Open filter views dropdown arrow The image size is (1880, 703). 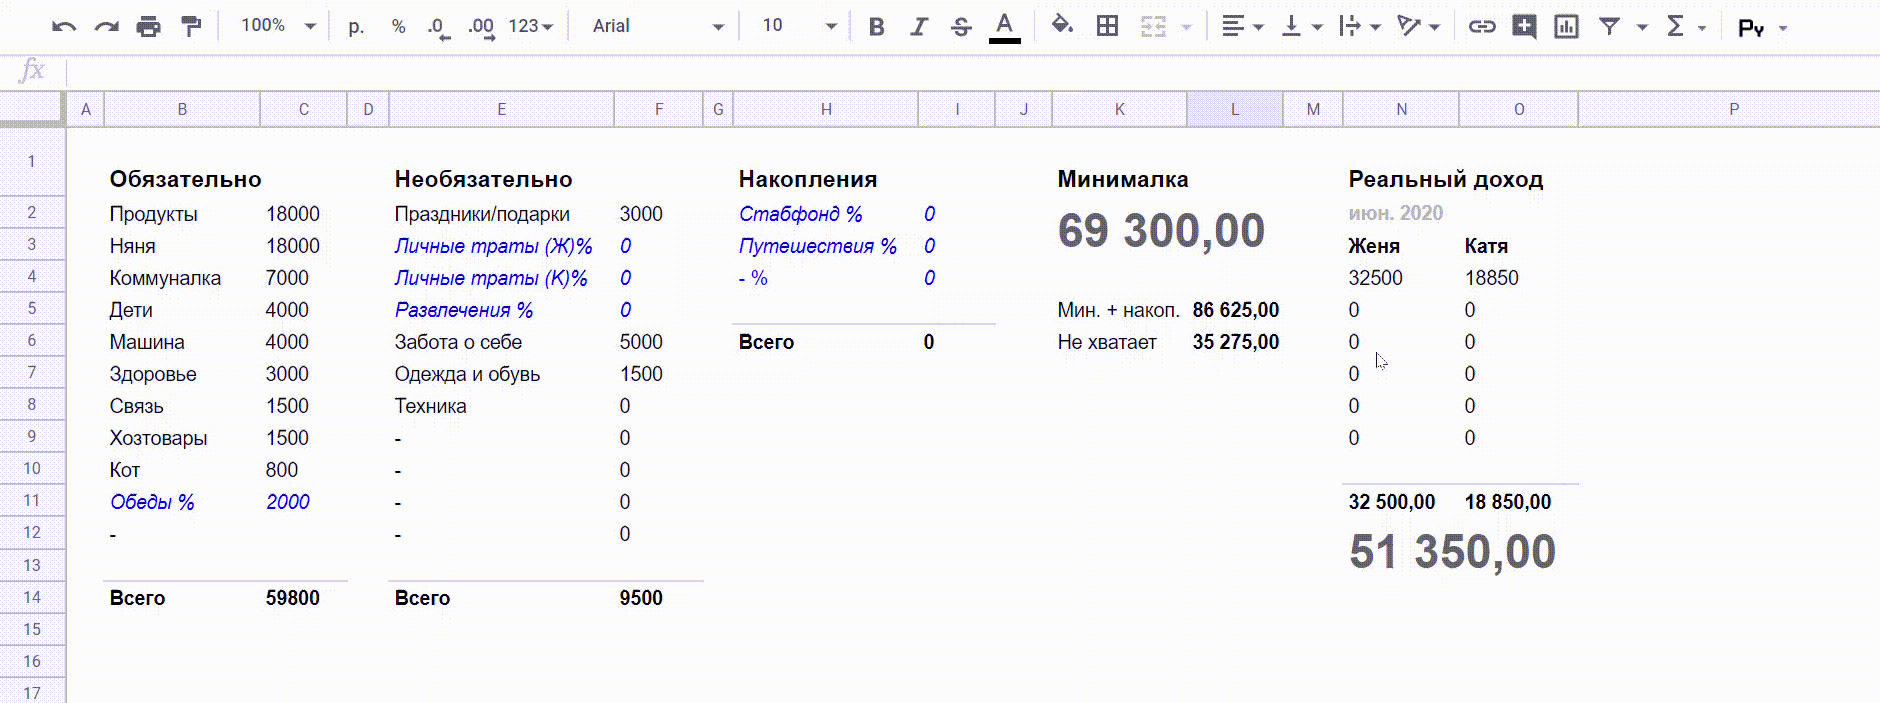pos(1642,28)
